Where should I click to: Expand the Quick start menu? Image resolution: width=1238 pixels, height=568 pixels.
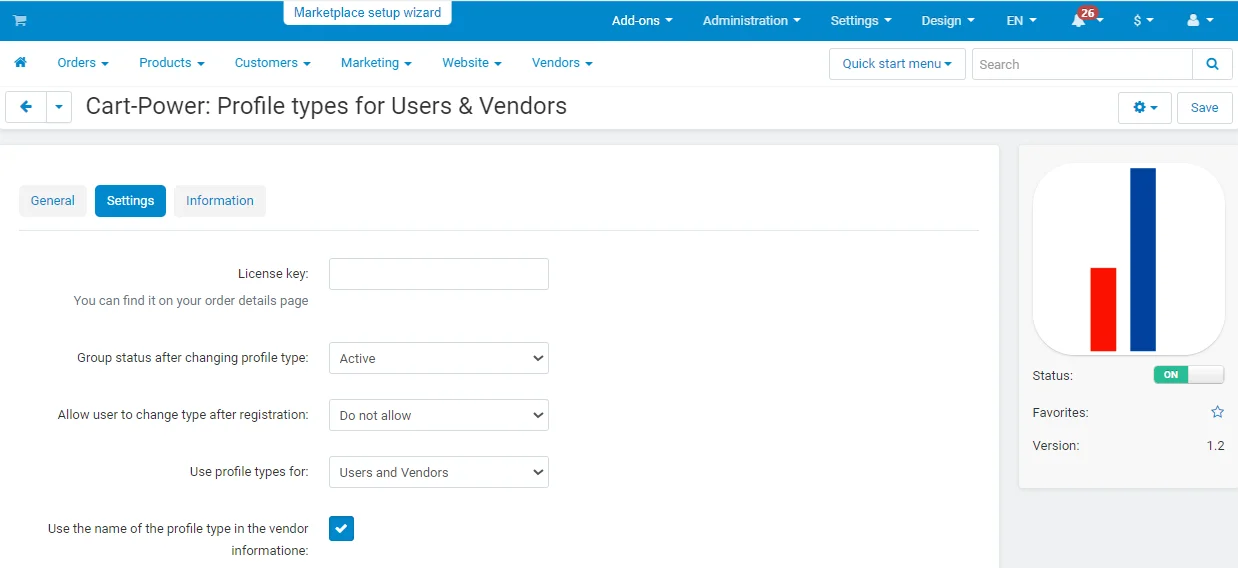coord(896,64)
